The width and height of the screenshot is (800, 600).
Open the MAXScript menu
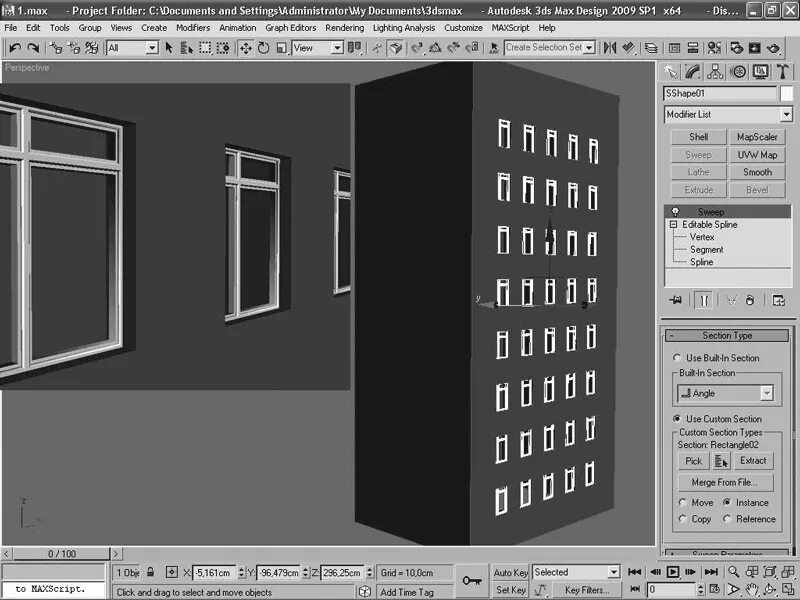point(510,28)
